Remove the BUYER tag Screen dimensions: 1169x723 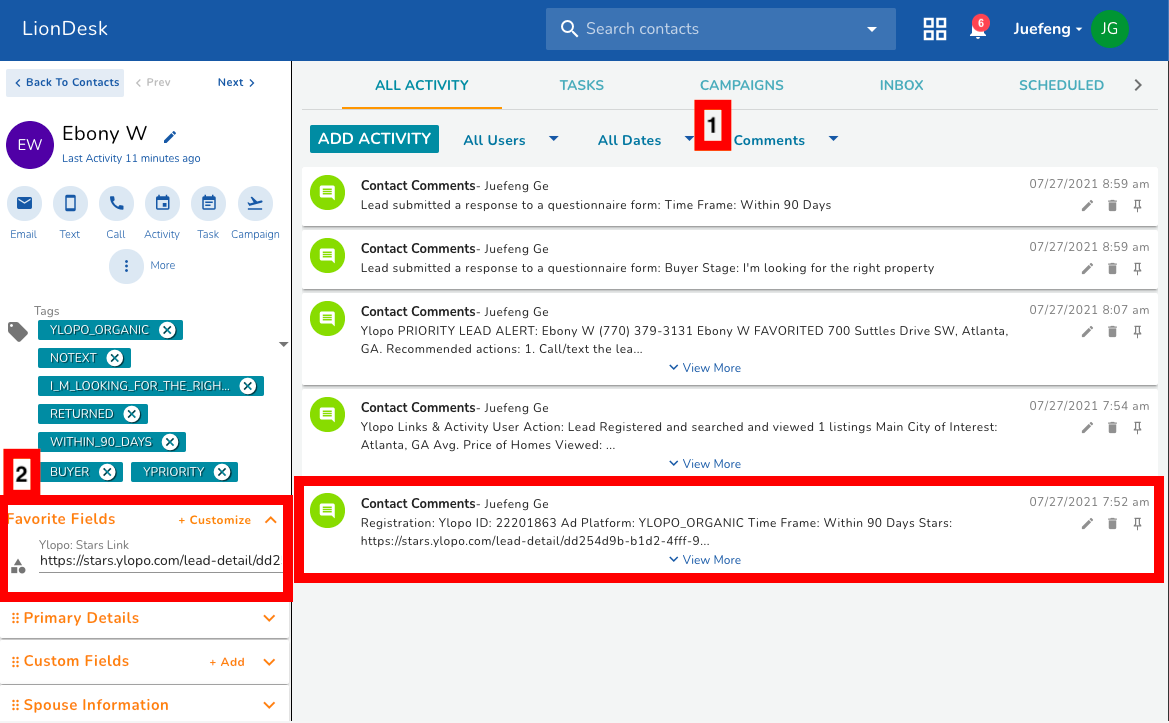[x=108, y=472]
